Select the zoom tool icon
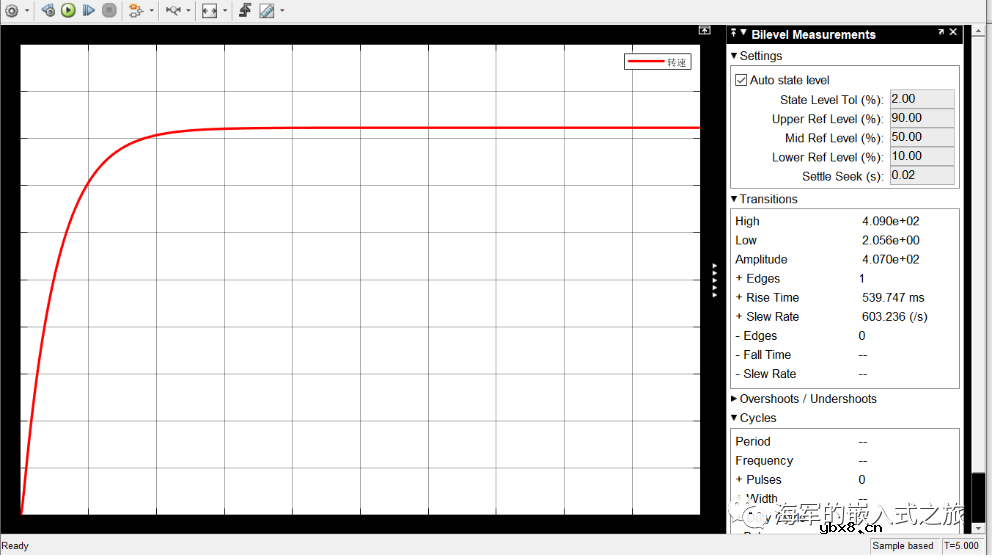 click(173, 11)
